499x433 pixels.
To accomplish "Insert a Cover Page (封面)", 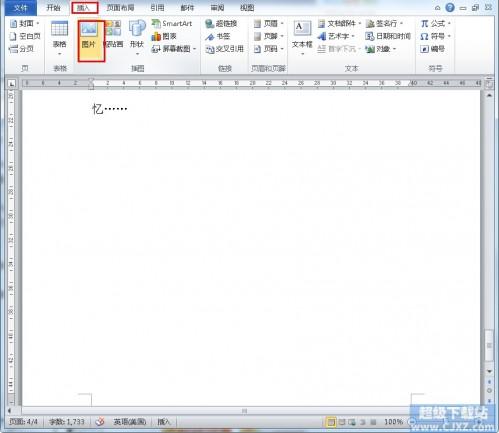I will 24,23.
